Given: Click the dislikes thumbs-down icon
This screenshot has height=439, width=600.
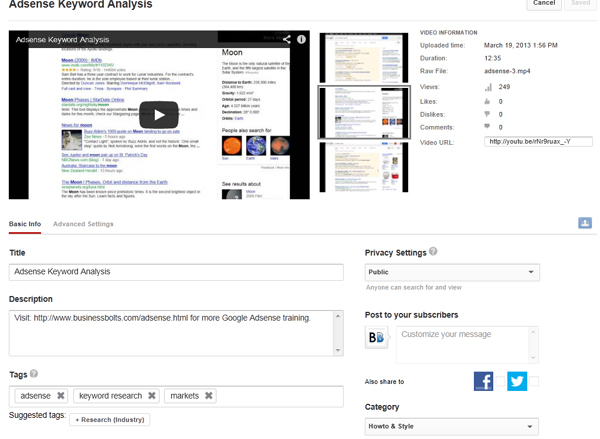Looking at the screenshot, I should pos(487,114).
